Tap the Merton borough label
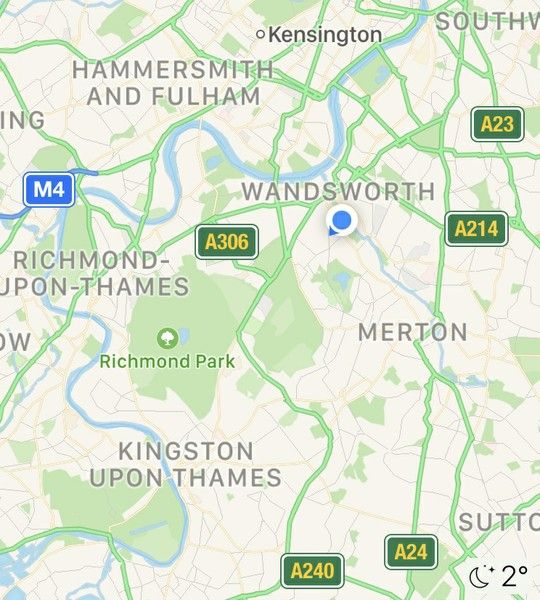This screenshot has width=540, height=600. pos(413,332)
